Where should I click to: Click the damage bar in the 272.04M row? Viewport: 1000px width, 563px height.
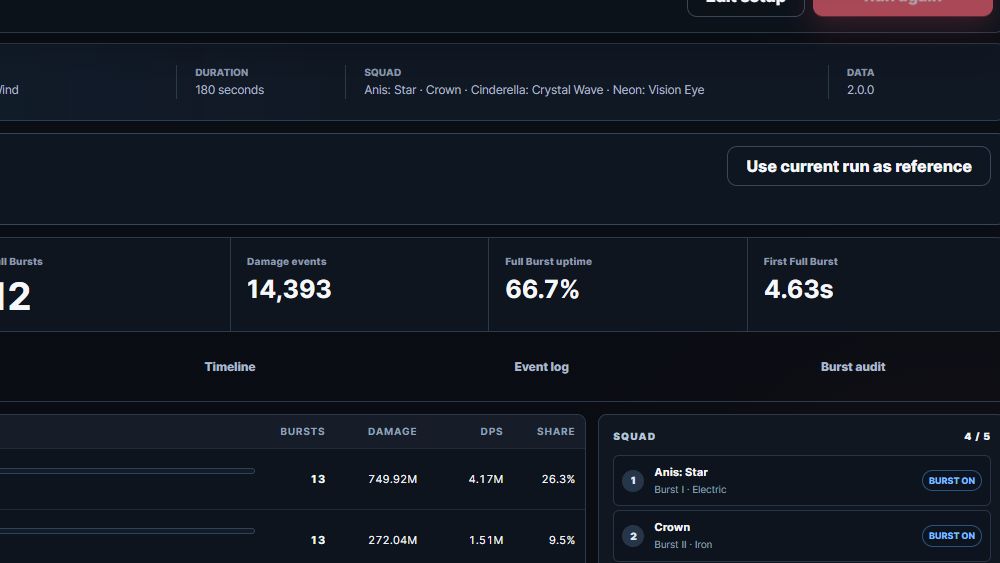coord(127,531)
